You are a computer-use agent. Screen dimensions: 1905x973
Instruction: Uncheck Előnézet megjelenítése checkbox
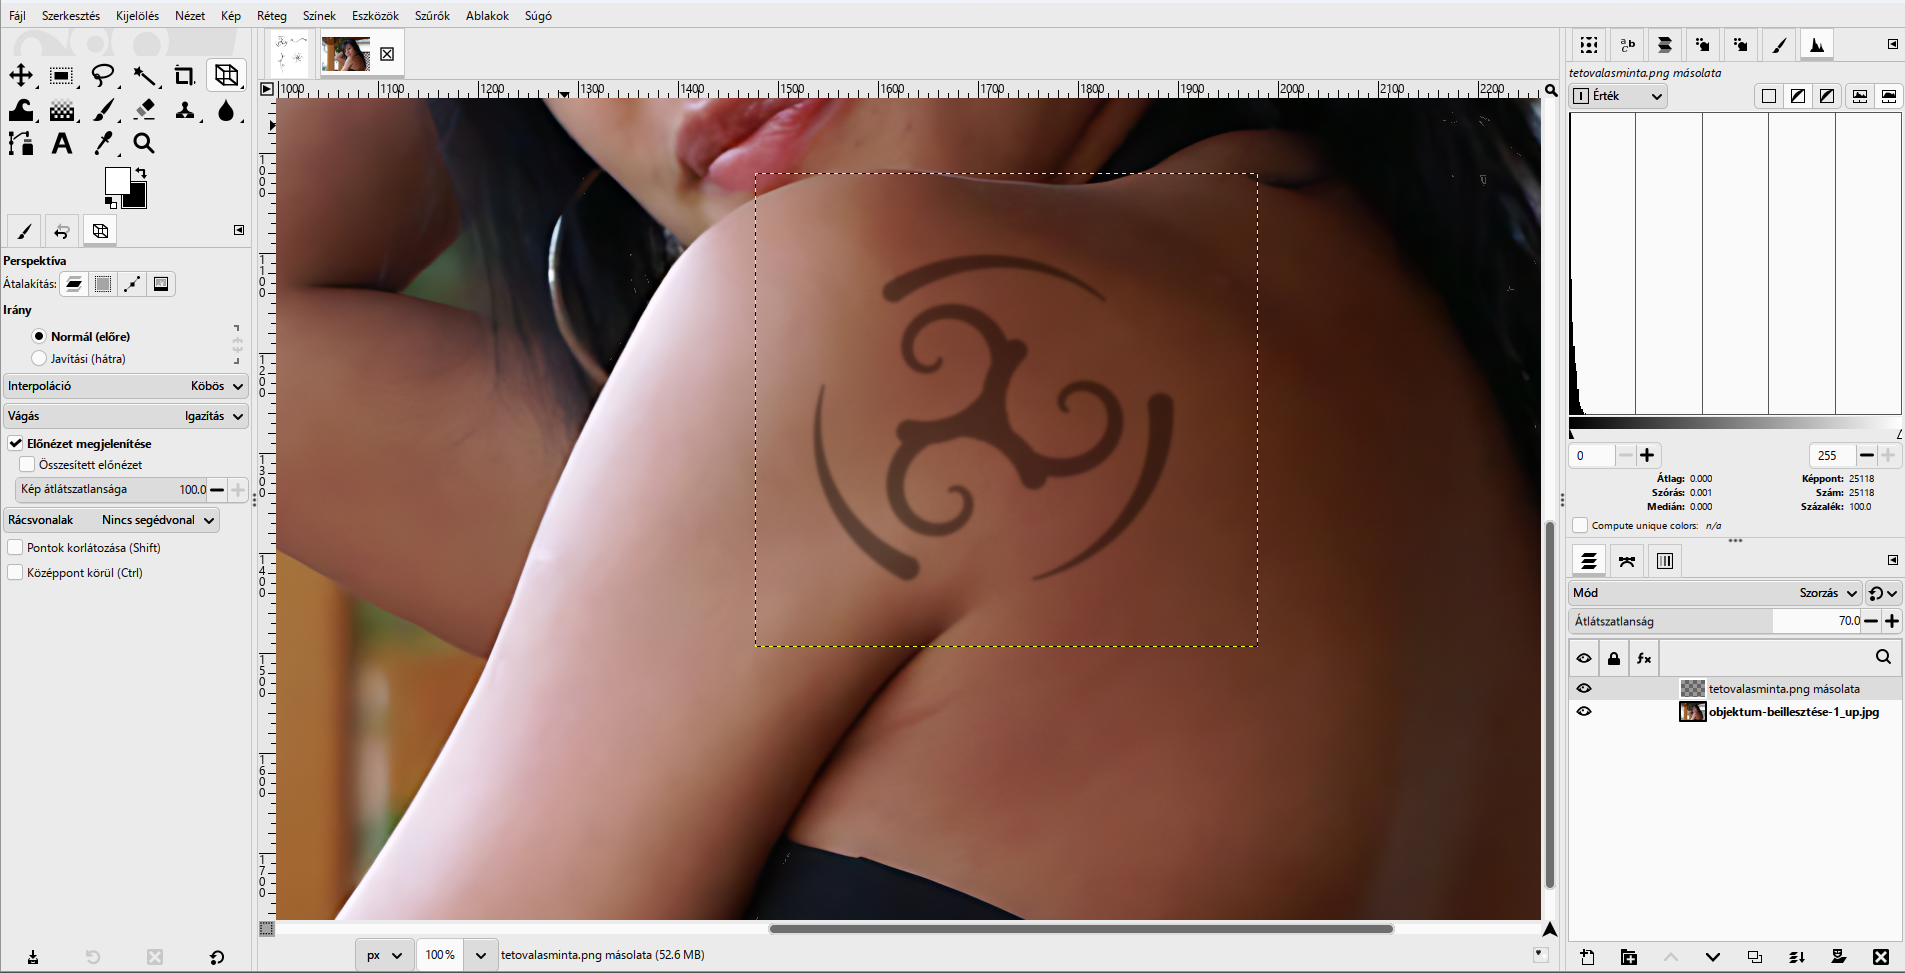[15, 443]
